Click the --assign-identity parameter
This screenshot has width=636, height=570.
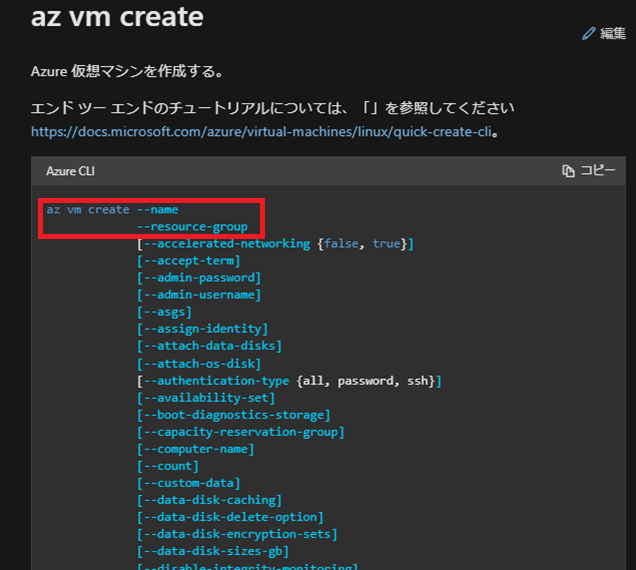coord(202,329)
